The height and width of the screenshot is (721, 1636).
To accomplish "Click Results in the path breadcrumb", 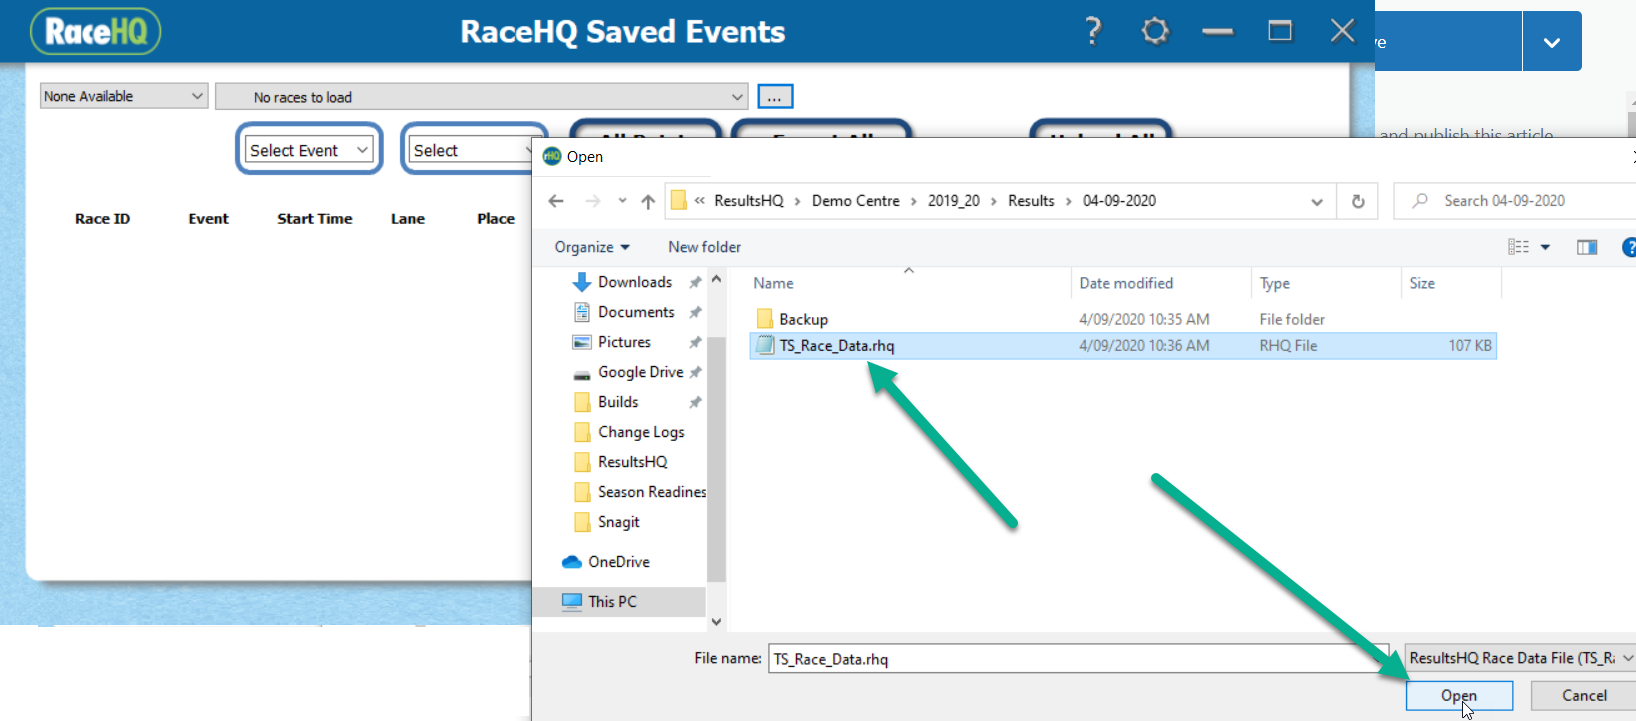I will [x=1031, y=201].
